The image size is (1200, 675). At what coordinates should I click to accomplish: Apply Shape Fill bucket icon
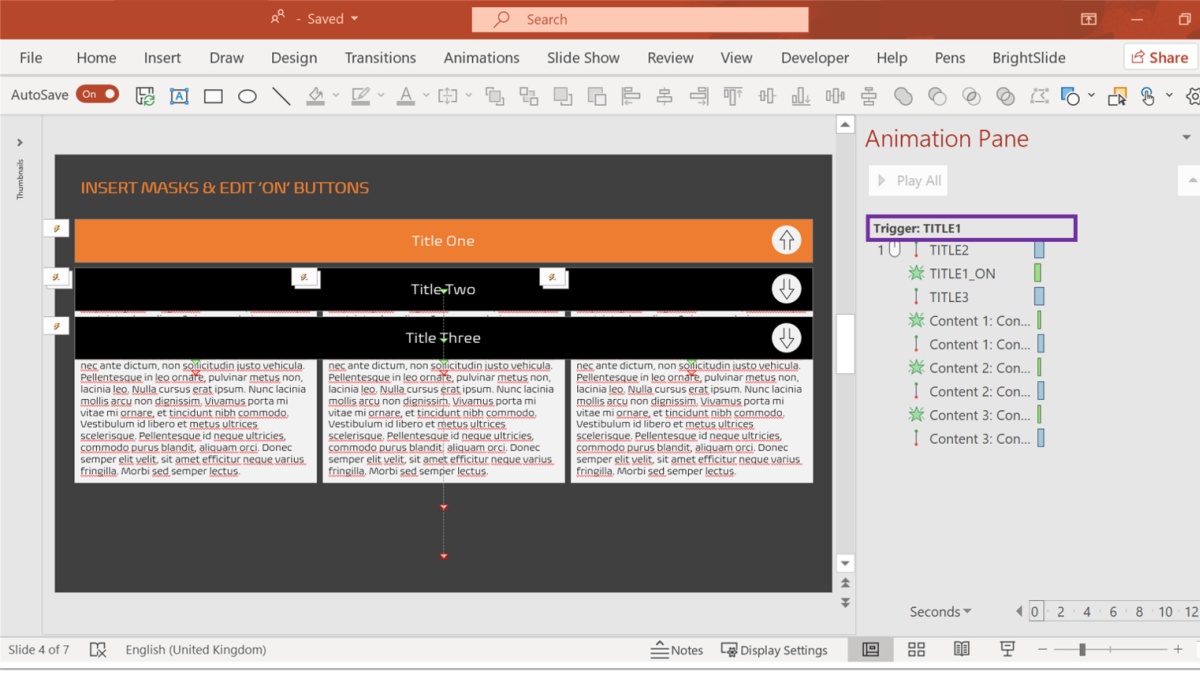point(315,96)
